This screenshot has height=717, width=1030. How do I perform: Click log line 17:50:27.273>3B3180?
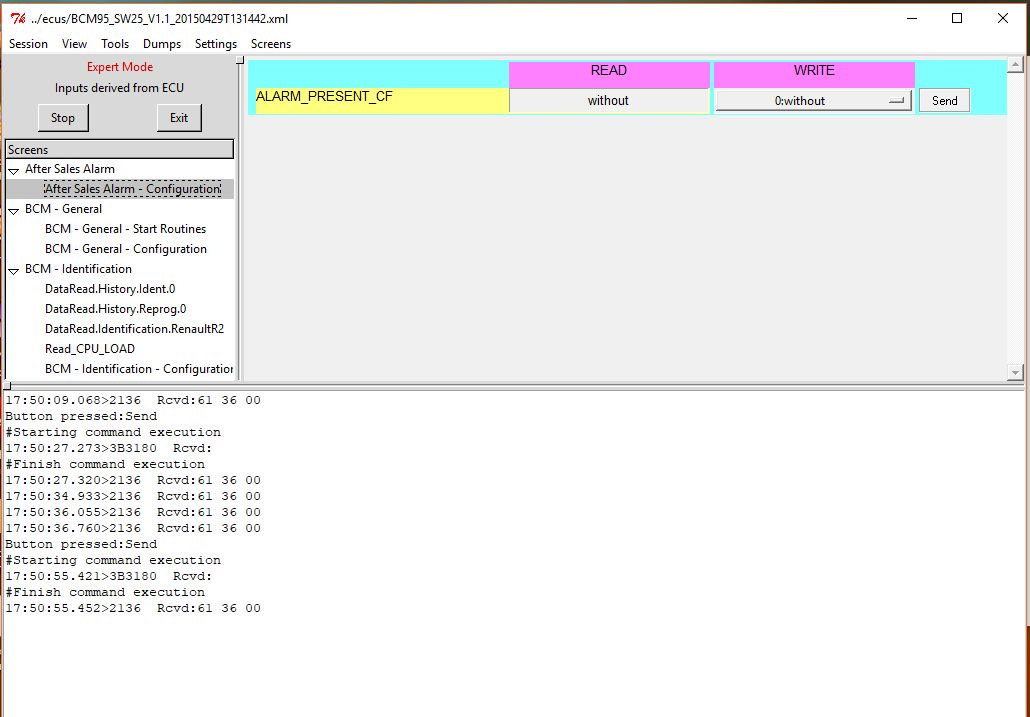pos(109,448)
